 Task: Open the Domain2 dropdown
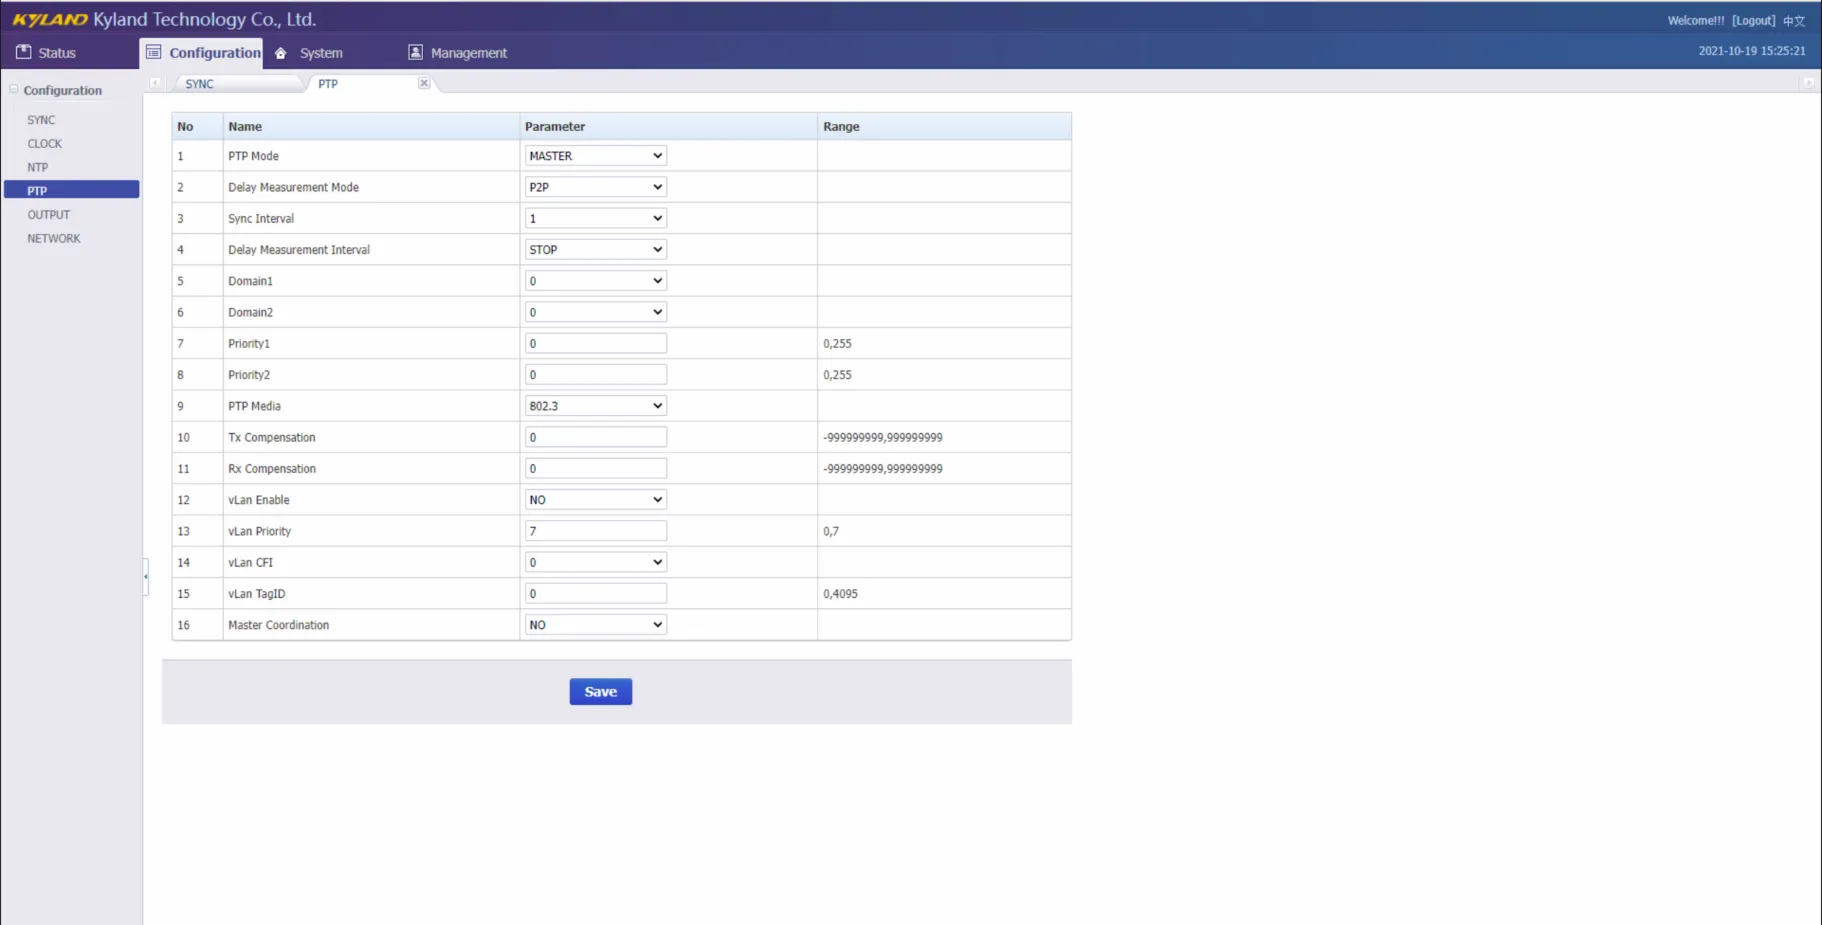[596, 312]
